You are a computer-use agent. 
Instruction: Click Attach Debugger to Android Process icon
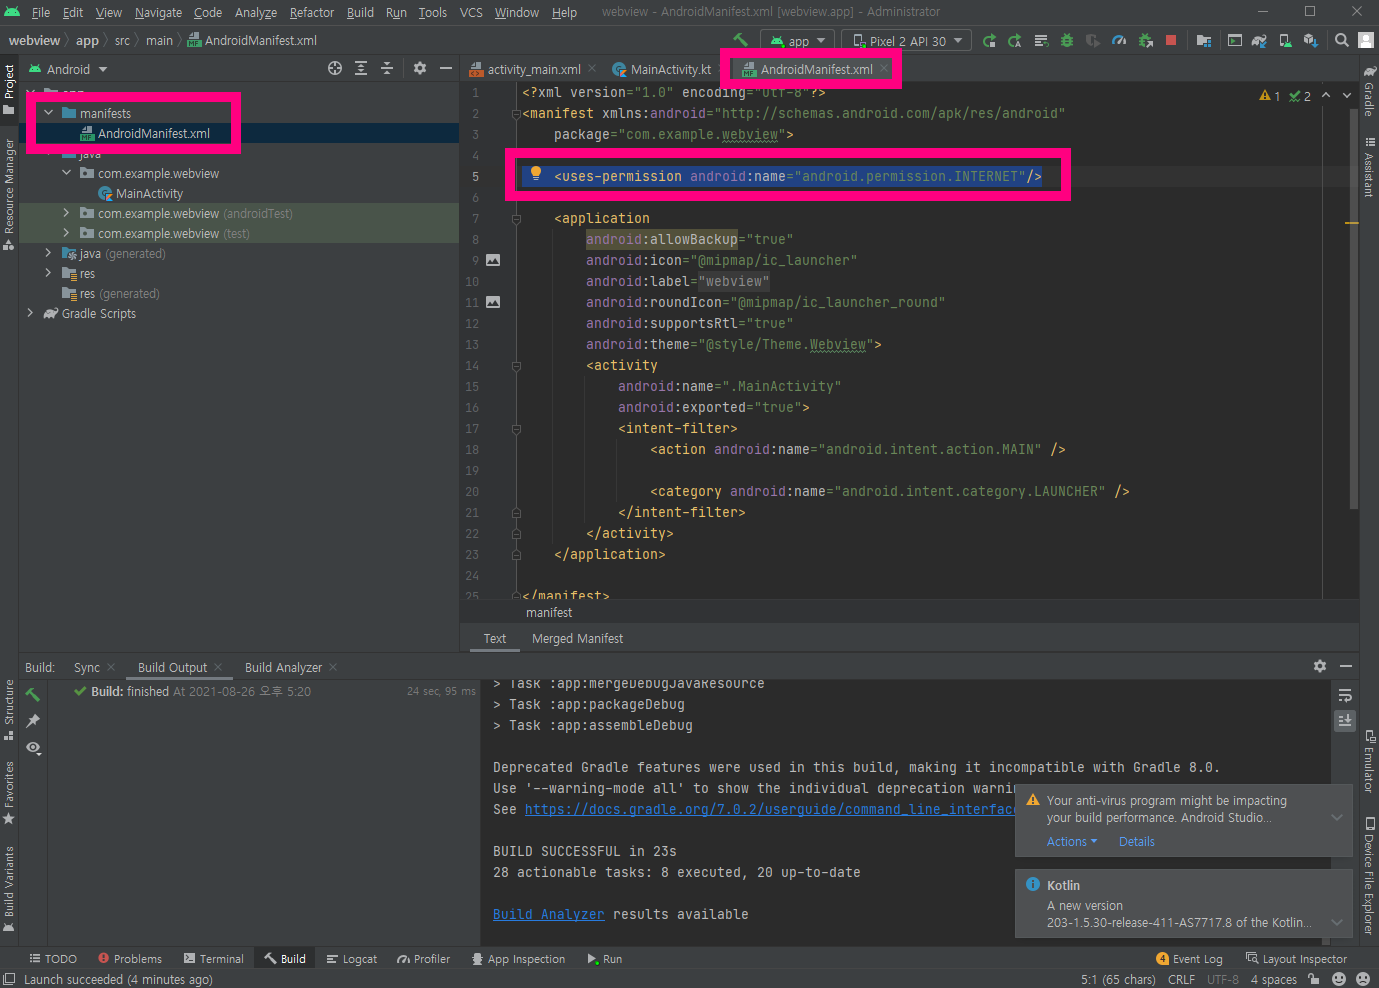coord(1145,41)
